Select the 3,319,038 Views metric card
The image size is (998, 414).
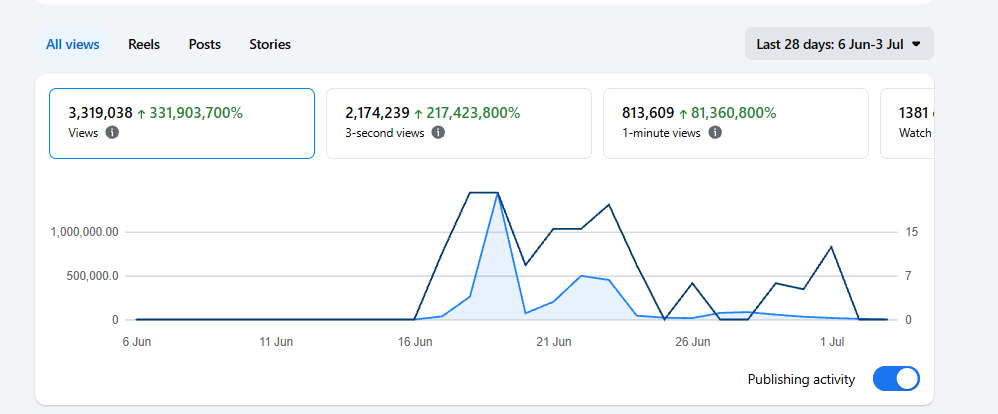[182, 123]
